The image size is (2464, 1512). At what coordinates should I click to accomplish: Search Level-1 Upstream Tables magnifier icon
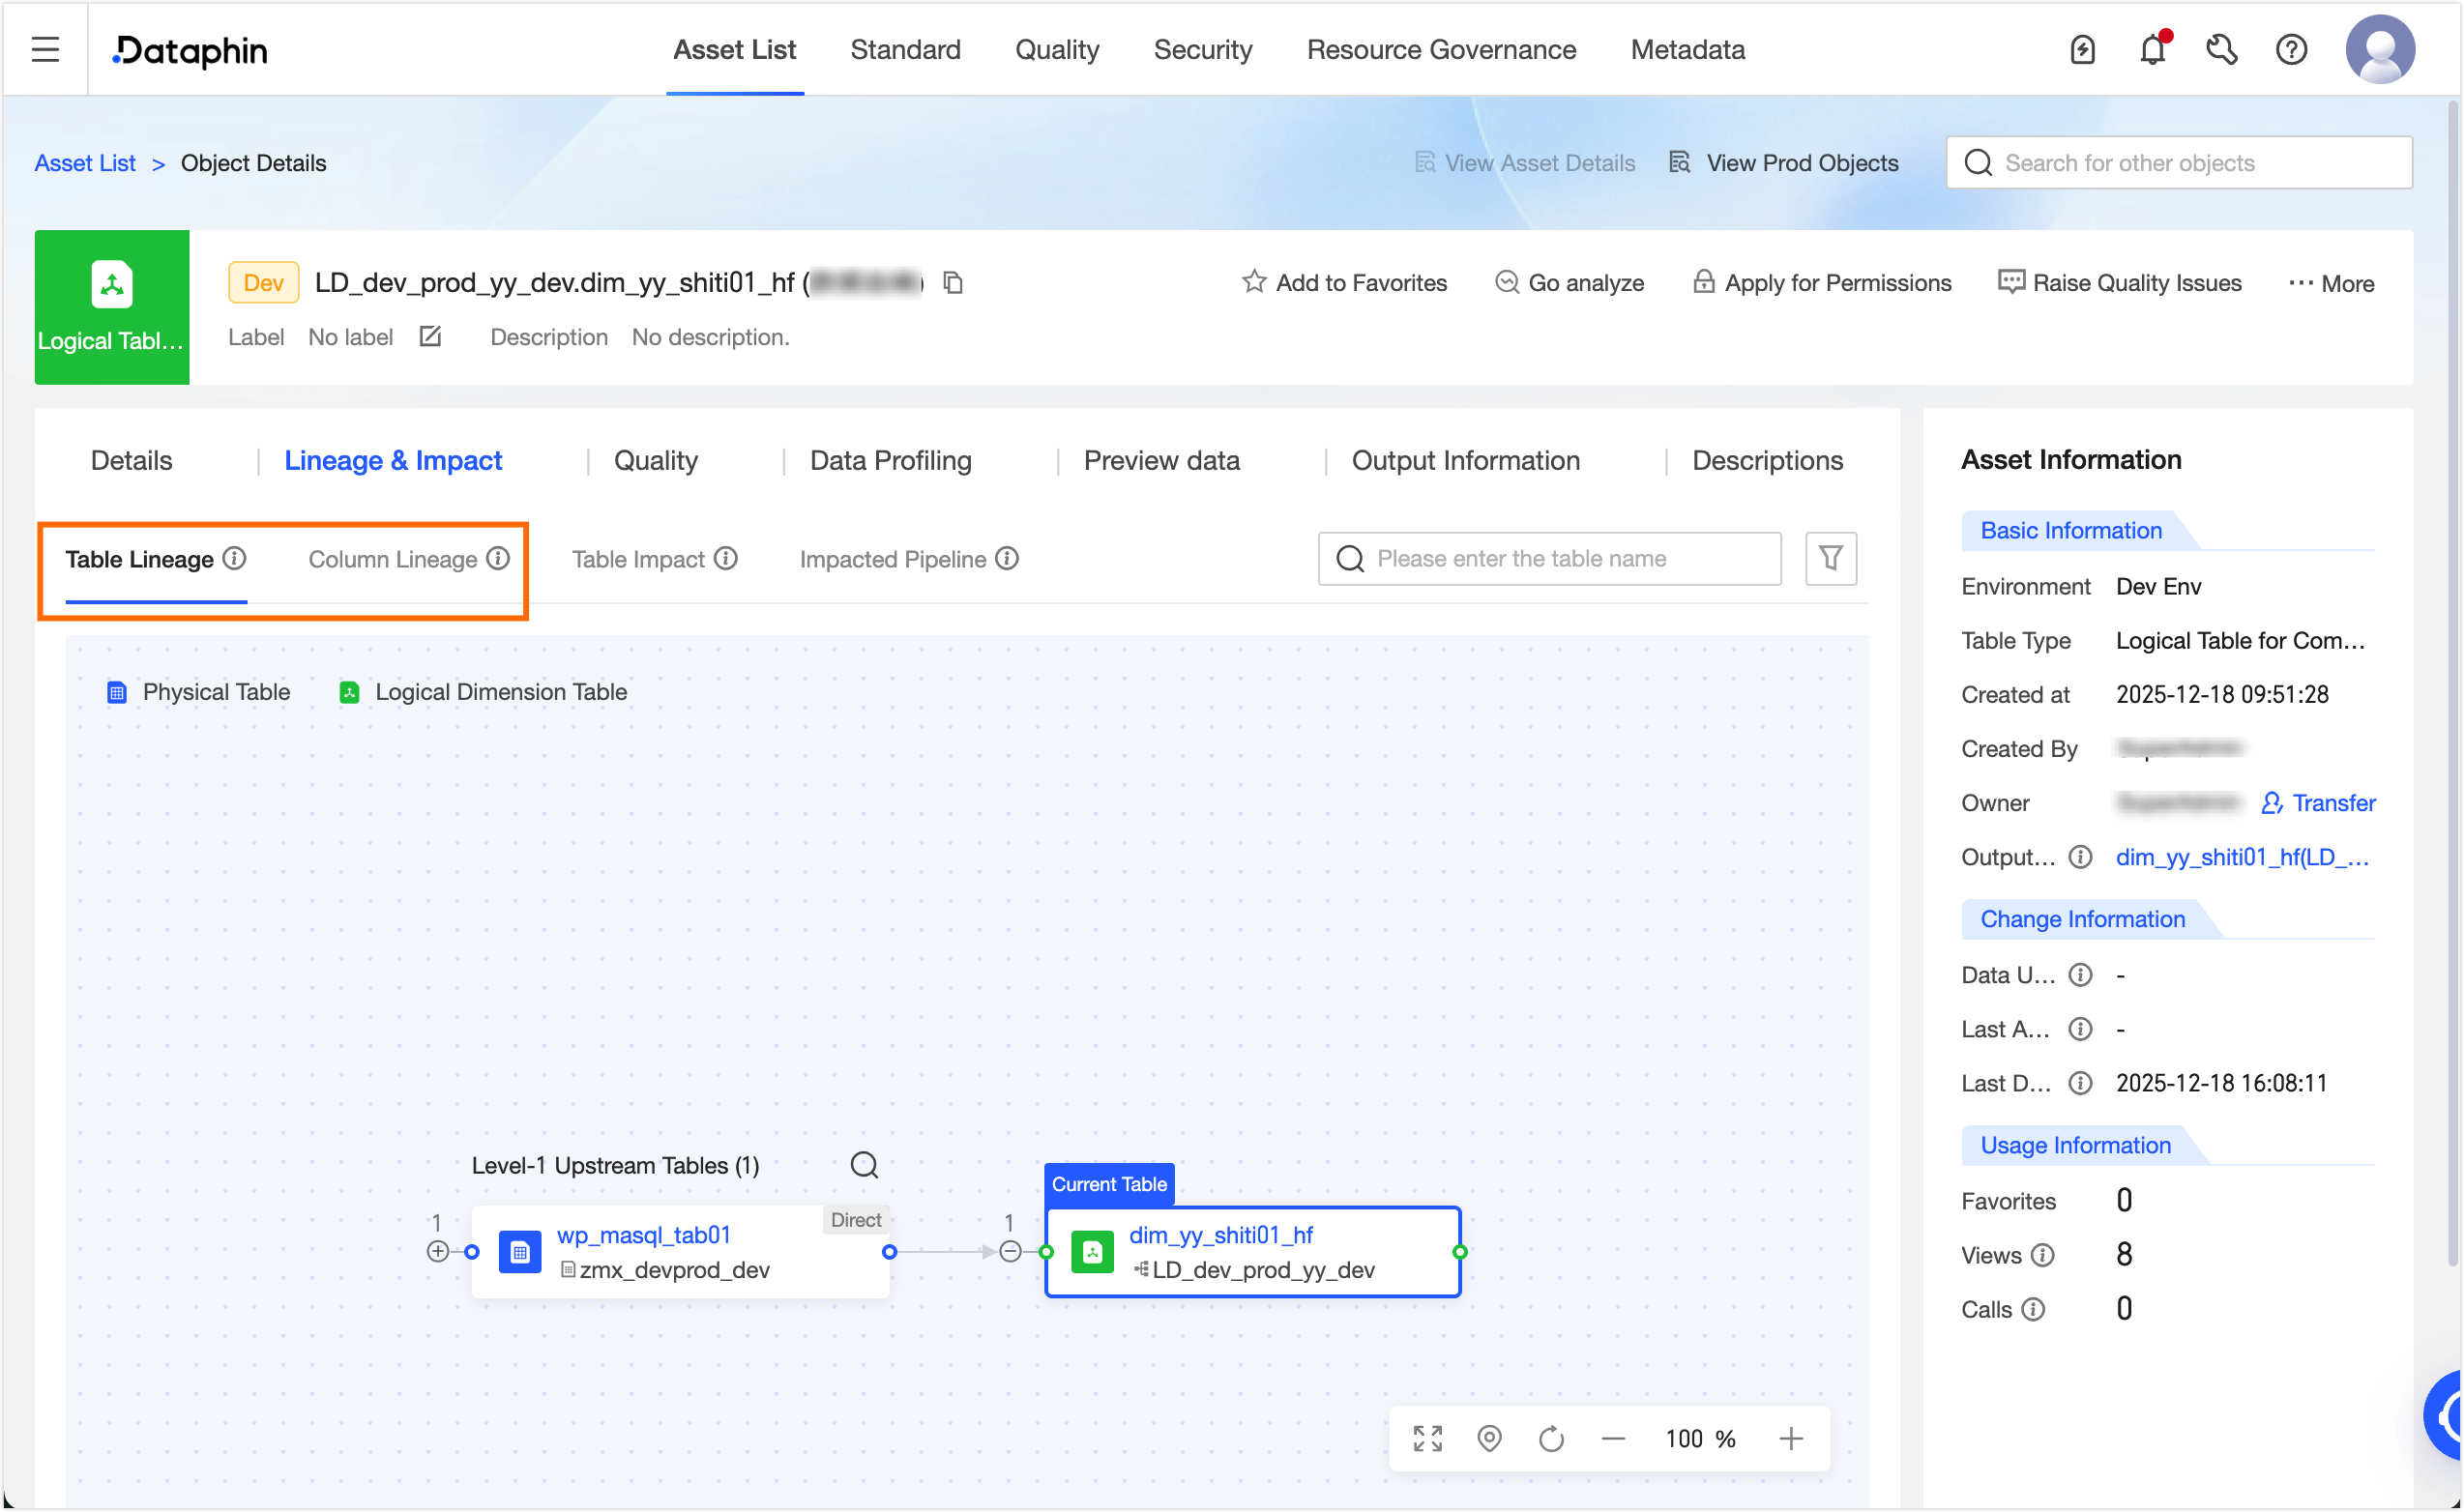864,1165
